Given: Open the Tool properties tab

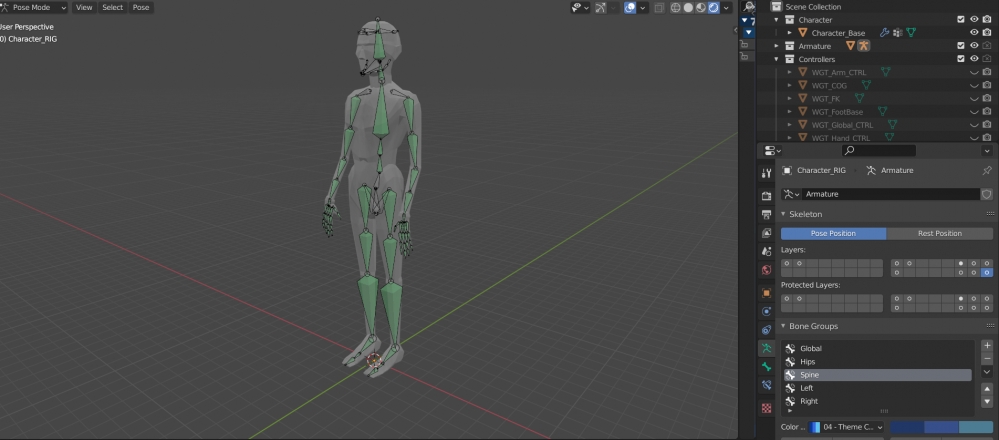Looking at the screenshot, I should click(766, 173).
